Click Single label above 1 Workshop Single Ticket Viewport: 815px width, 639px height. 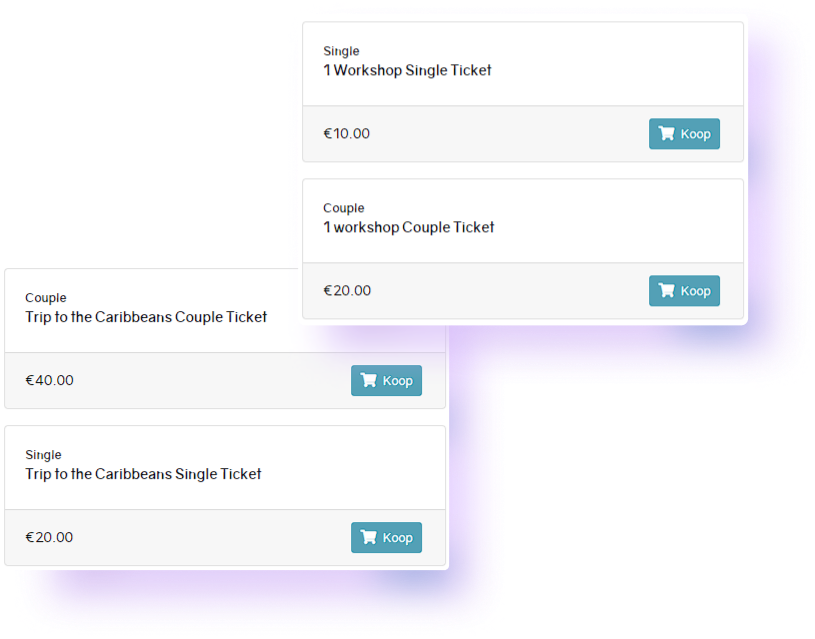click(341, 51)
